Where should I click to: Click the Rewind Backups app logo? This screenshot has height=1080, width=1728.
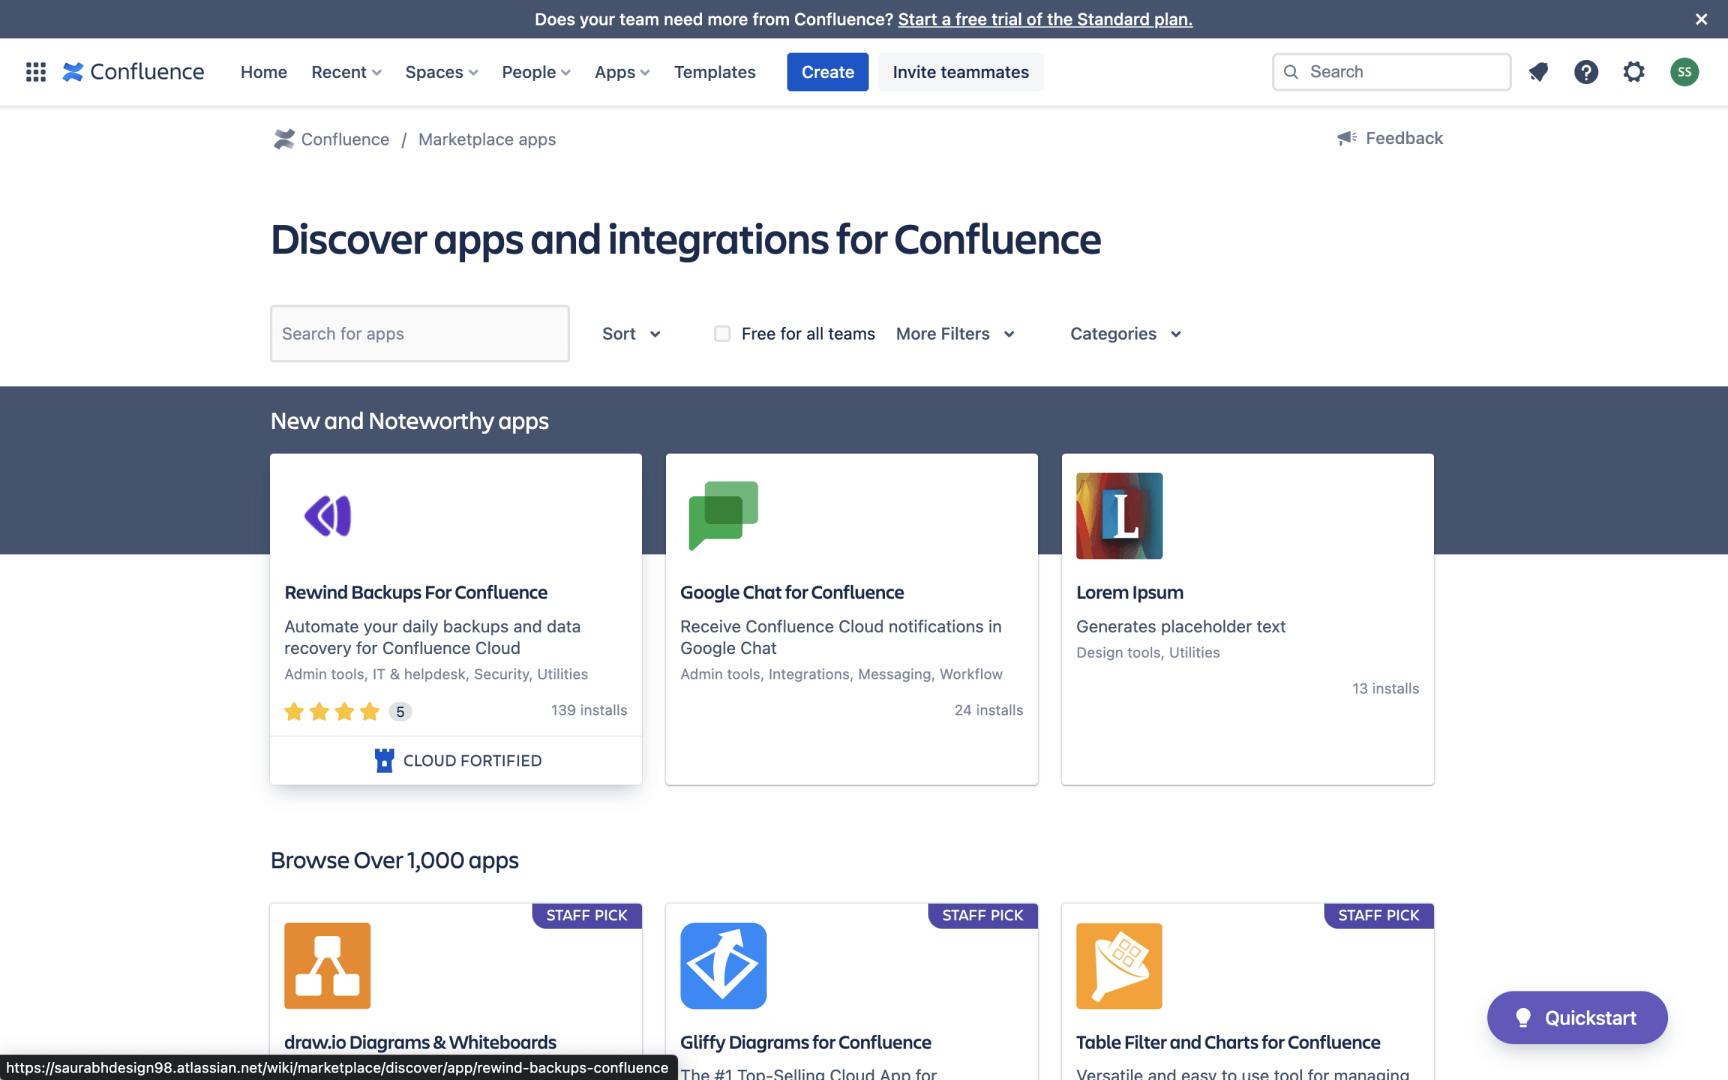328,516
